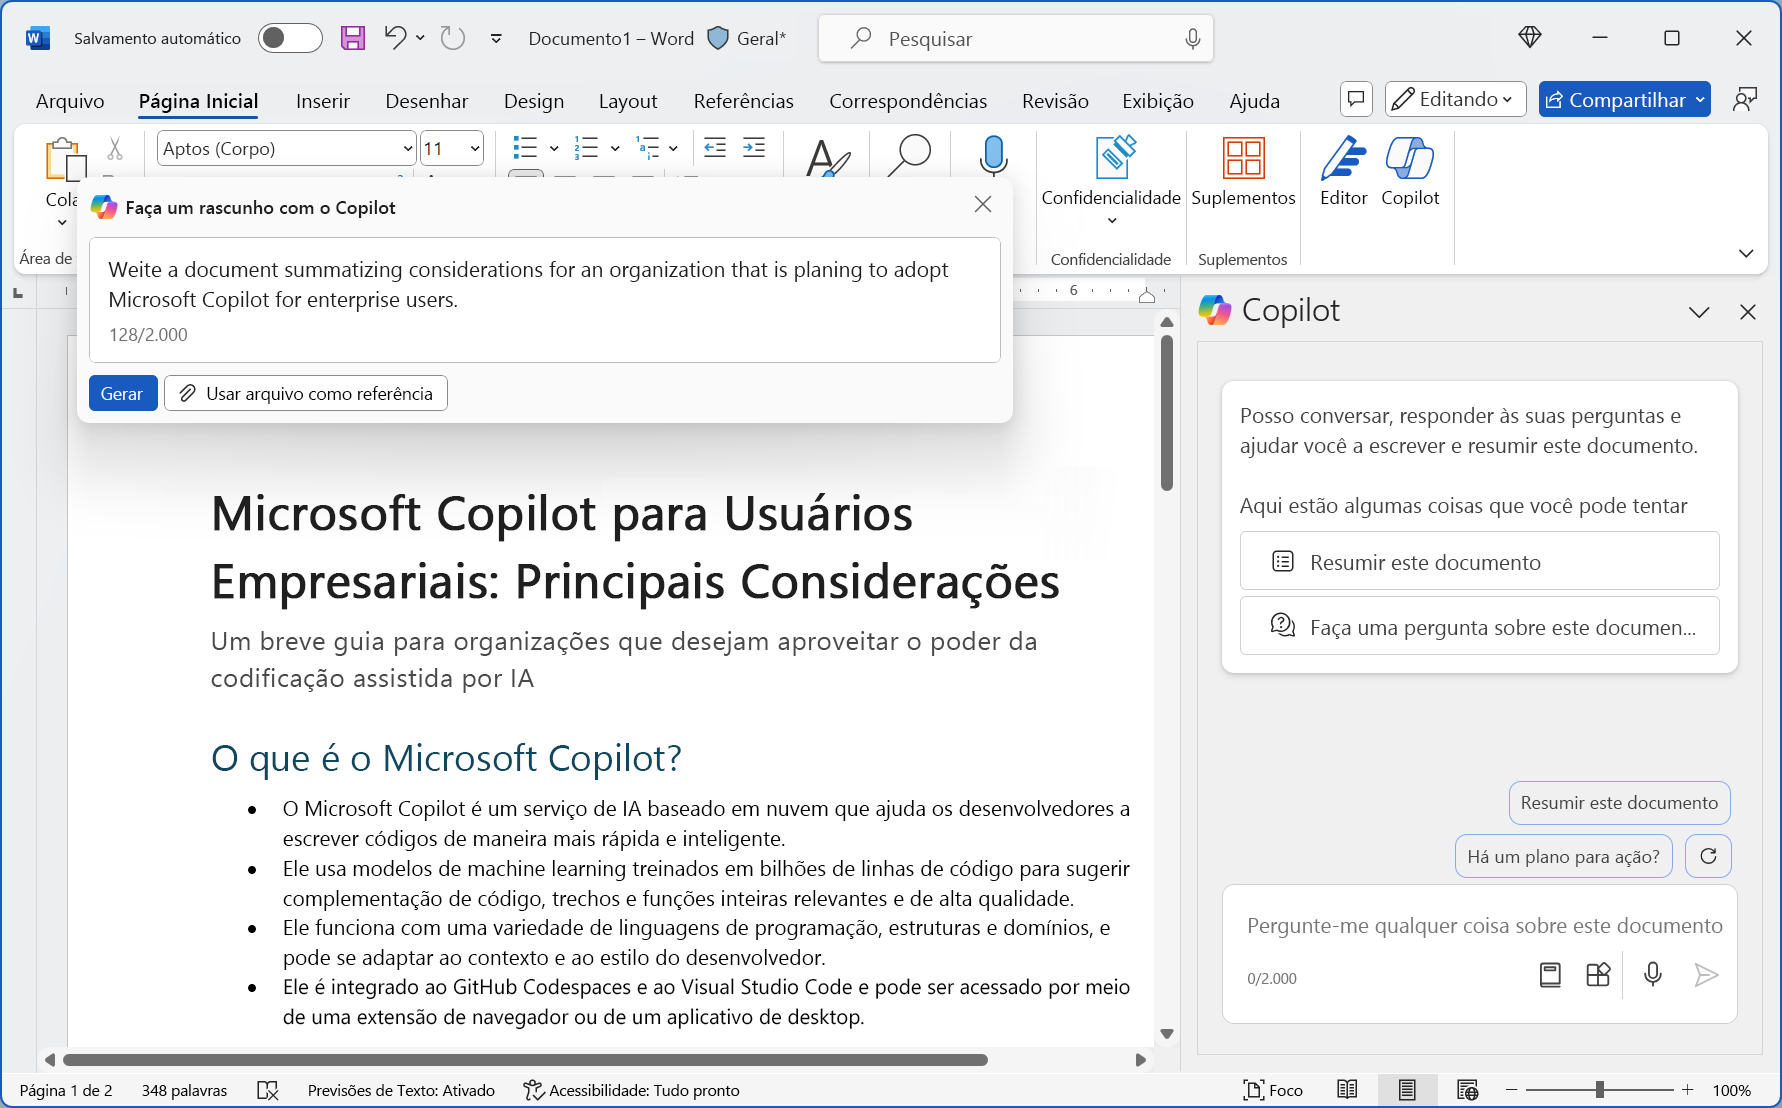Image resolution: width=1782 pixels, height=1108 pixels.
Task: Click the microphone icon in Copilot chat box
Action: [x=1653, y=974]
